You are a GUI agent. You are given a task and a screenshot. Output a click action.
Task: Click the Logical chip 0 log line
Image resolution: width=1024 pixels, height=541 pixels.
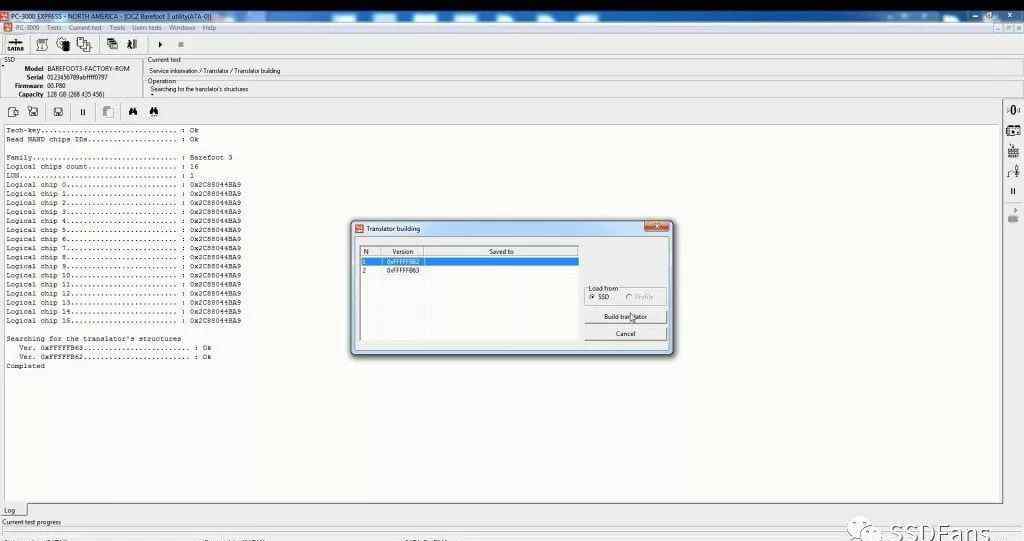pos(123,185)
